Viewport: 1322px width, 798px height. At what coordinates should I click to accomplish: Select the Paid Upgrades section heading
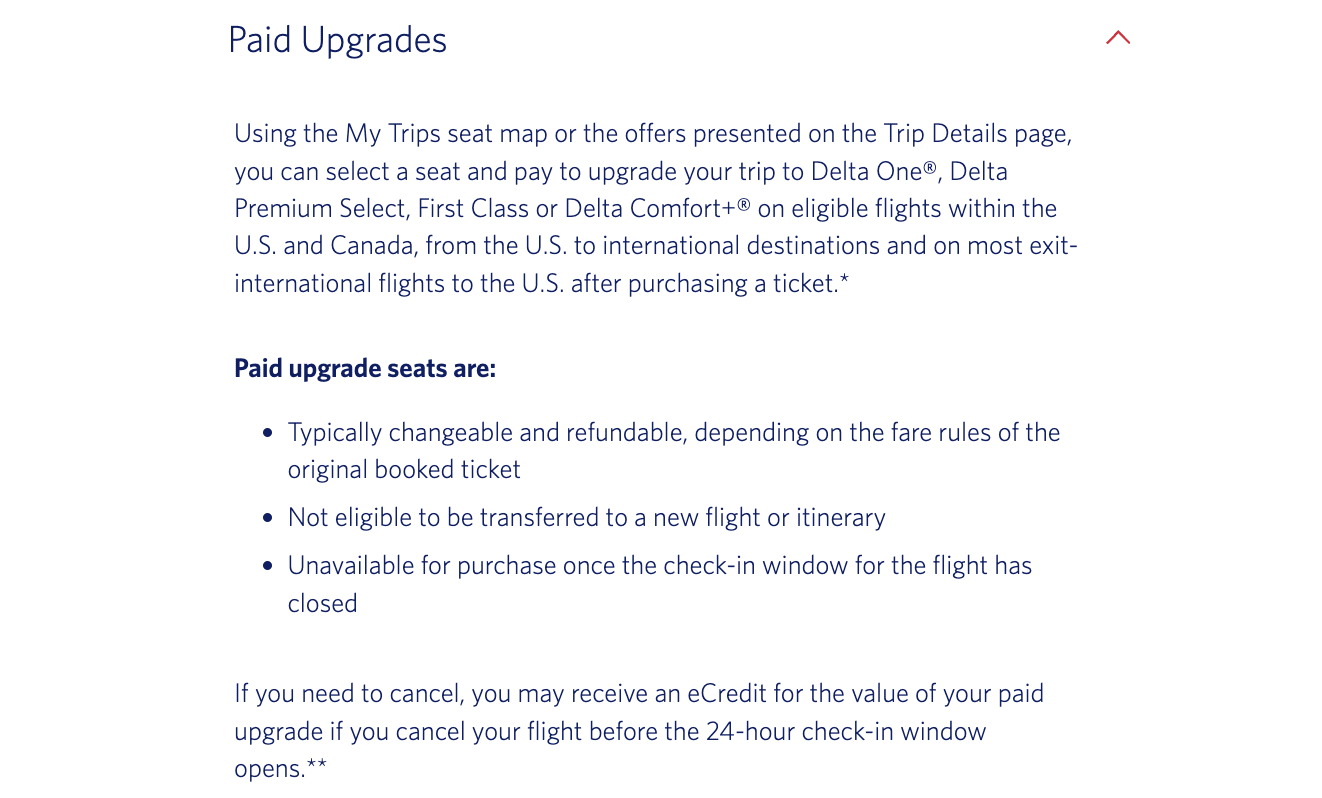(337, 39)
